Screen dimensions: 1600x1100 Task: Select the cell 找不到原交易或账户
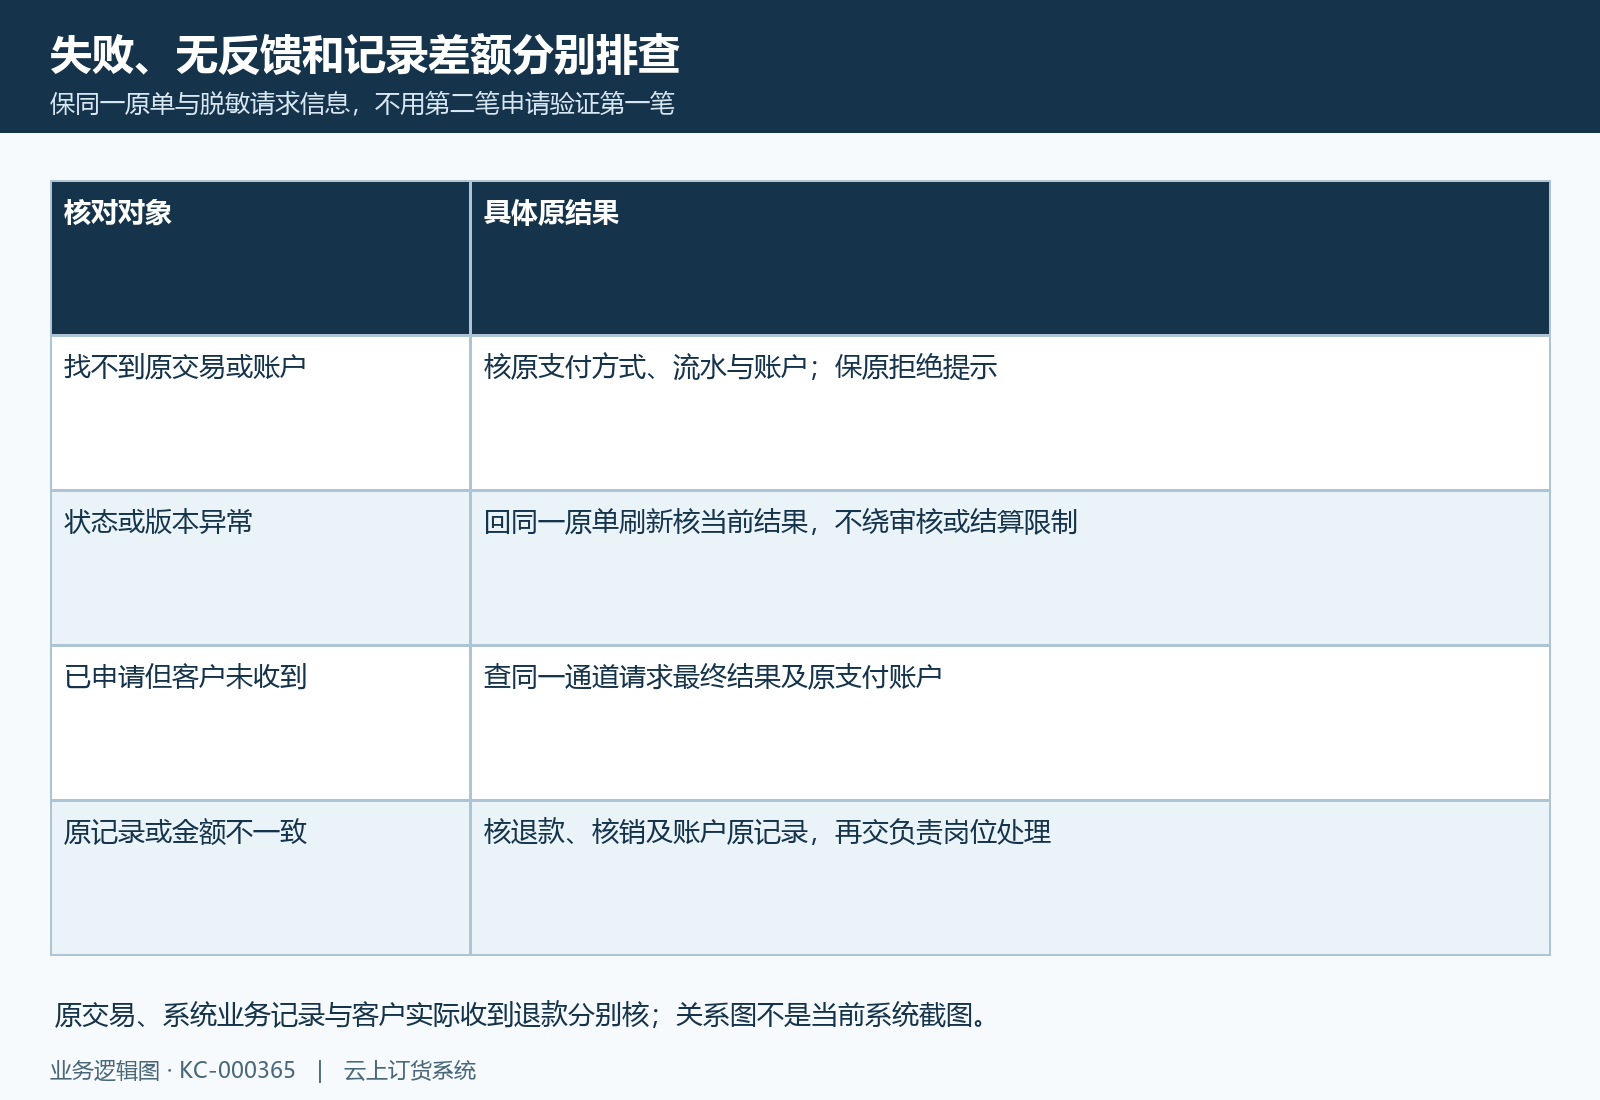[260, 413]
